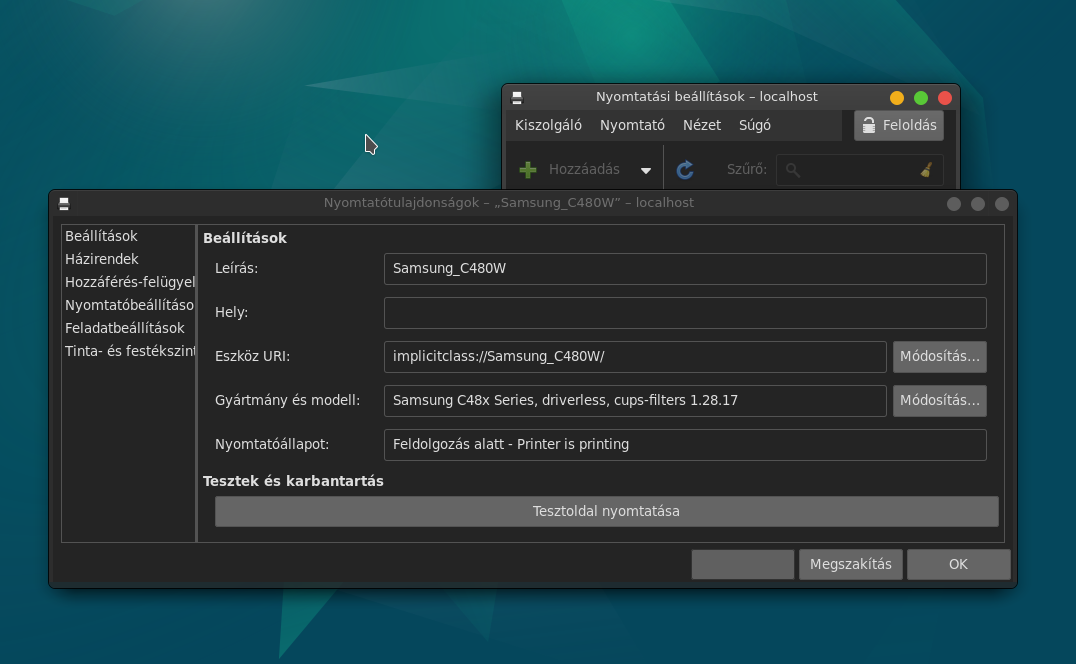The width and height of the screenshot is (1076, 664).
Task: Open the Nyomtató menu
Action: [x=632, y=126]
